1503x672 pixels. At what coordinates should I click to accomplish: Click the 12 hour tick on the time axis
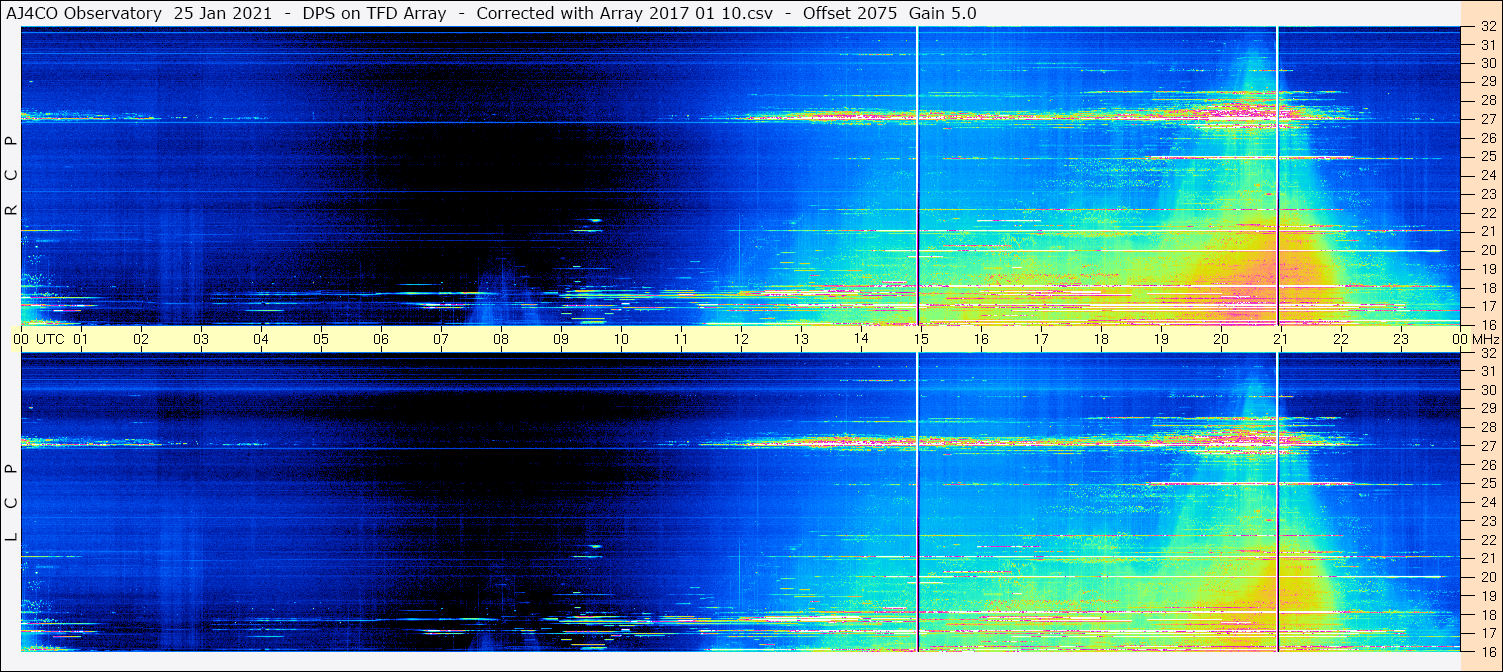741,339
